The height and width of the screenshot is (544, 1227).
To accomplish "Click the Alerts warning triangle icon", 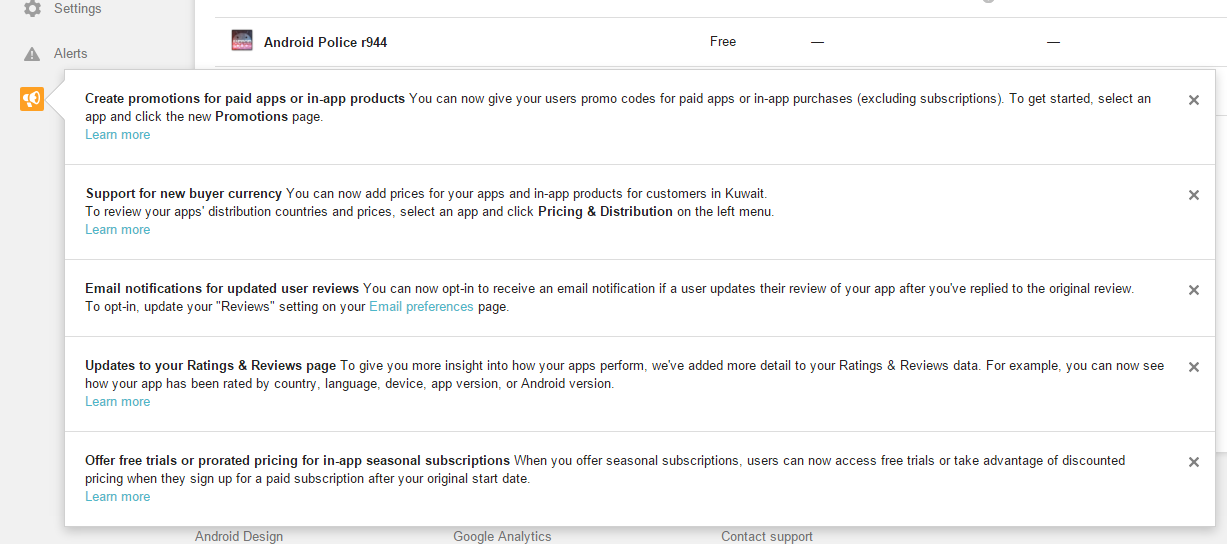I will (x=32, y=54).
